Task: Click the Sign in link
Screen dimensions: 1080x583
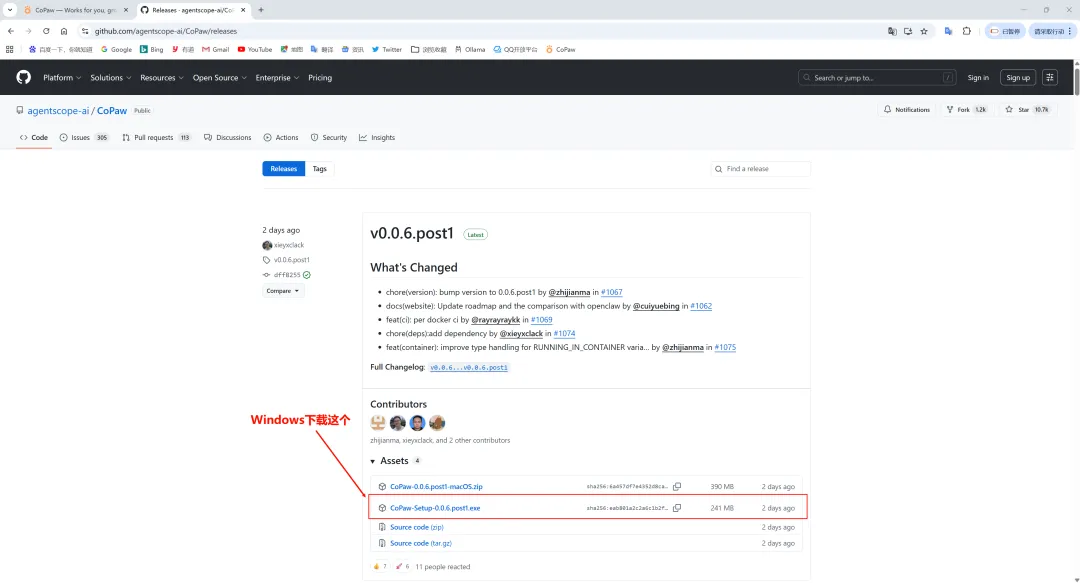Action: [x=978, y=78]
